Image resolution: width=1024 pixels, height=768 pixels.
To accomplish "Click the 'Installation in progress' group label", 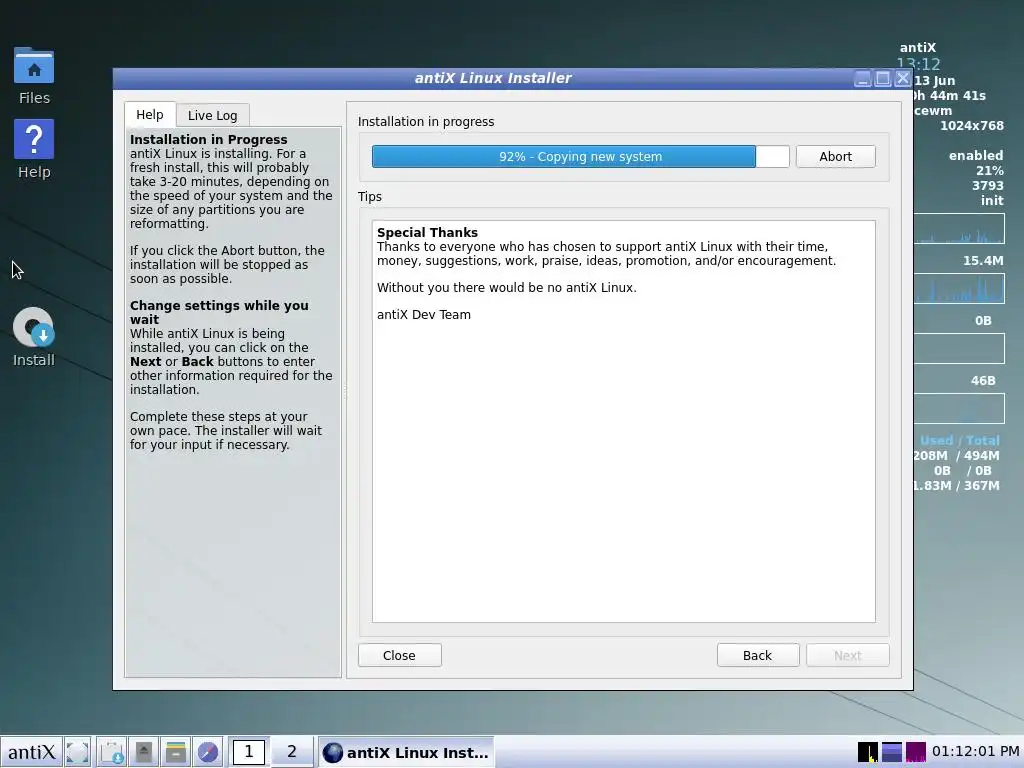I will (x=426, y=121).
